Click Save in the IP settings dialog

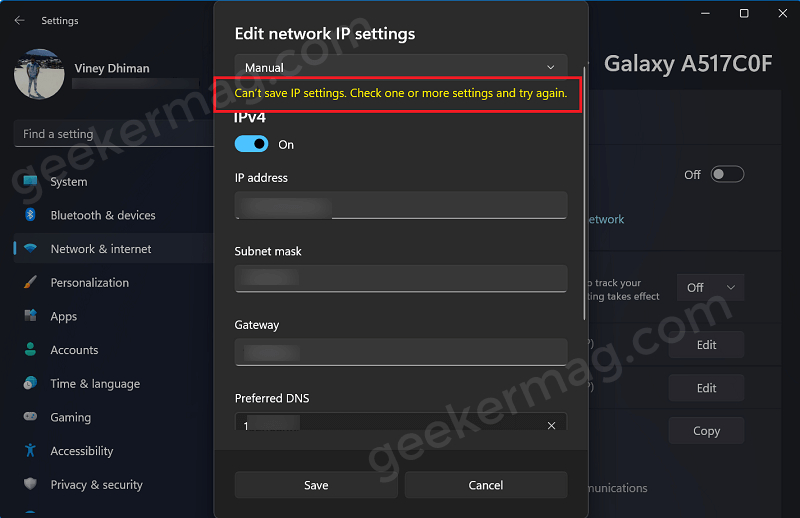316,485
